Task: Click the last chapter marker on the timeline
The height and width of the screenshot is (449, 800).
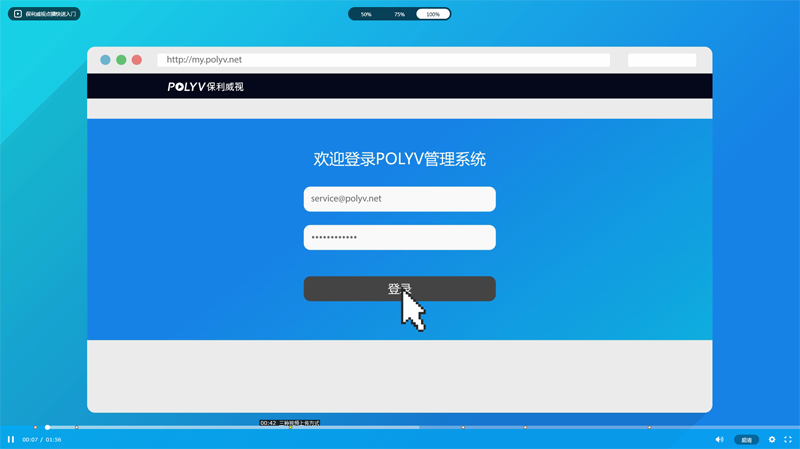Action: (650, 428)
